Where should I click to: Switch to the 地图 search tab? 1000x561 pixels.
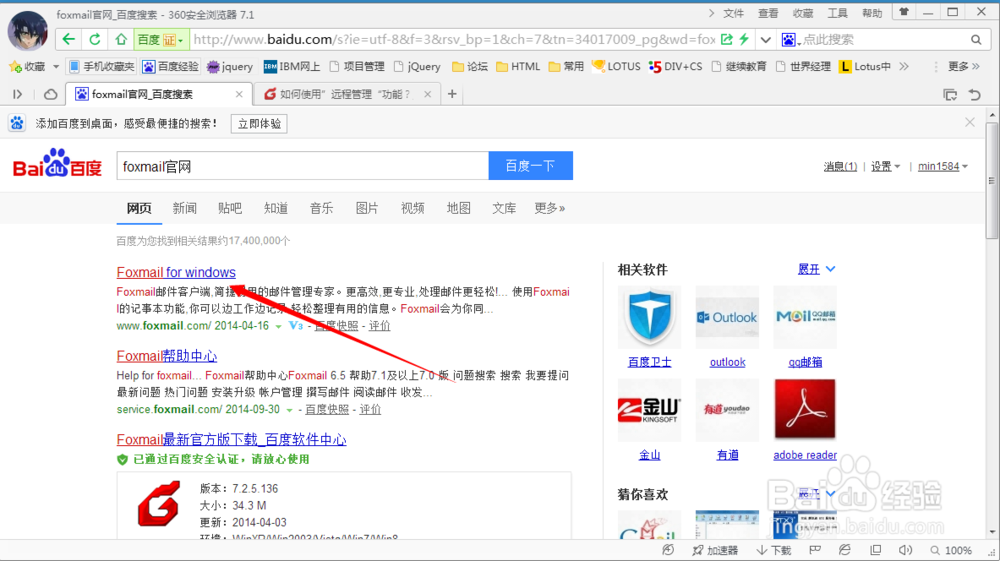458,208
